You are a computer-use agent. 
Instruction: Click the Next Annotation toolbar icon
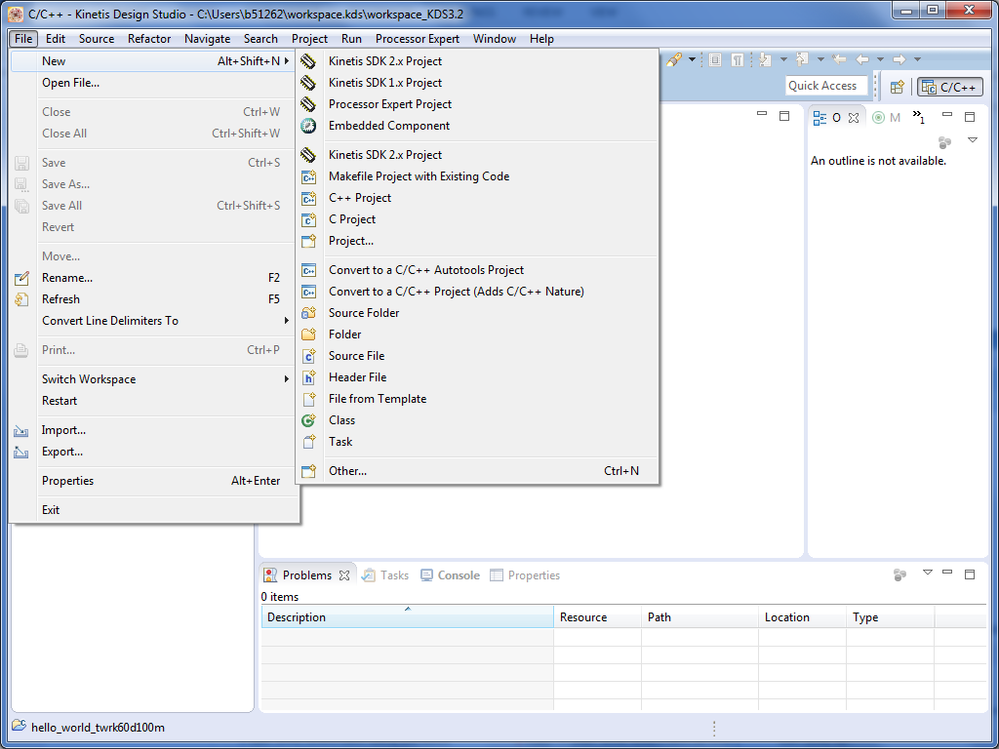[765, 60]
